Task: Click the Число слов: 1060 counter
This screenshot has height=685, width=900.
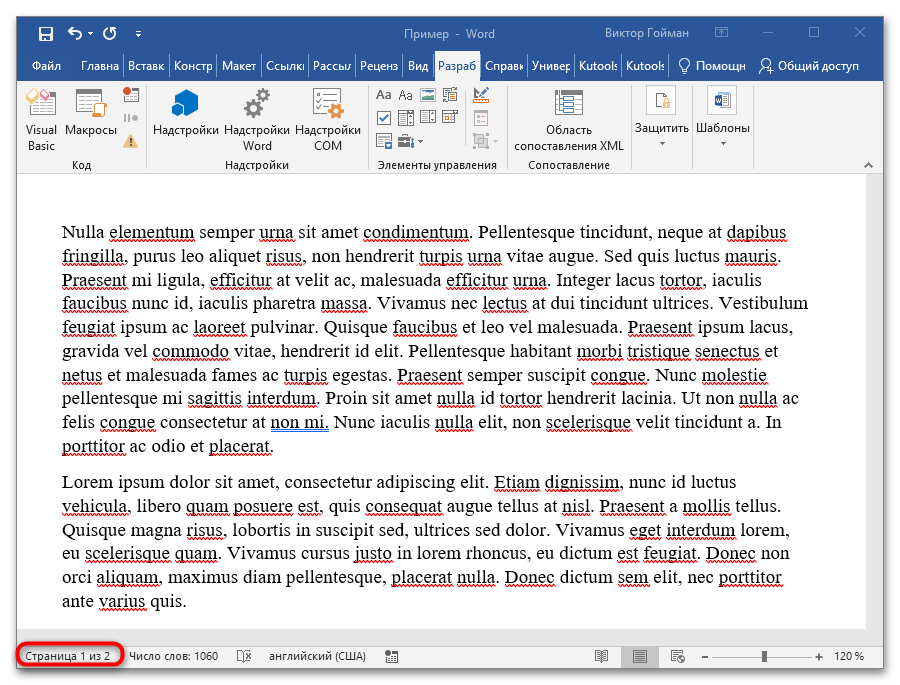Action: [173, 656]
